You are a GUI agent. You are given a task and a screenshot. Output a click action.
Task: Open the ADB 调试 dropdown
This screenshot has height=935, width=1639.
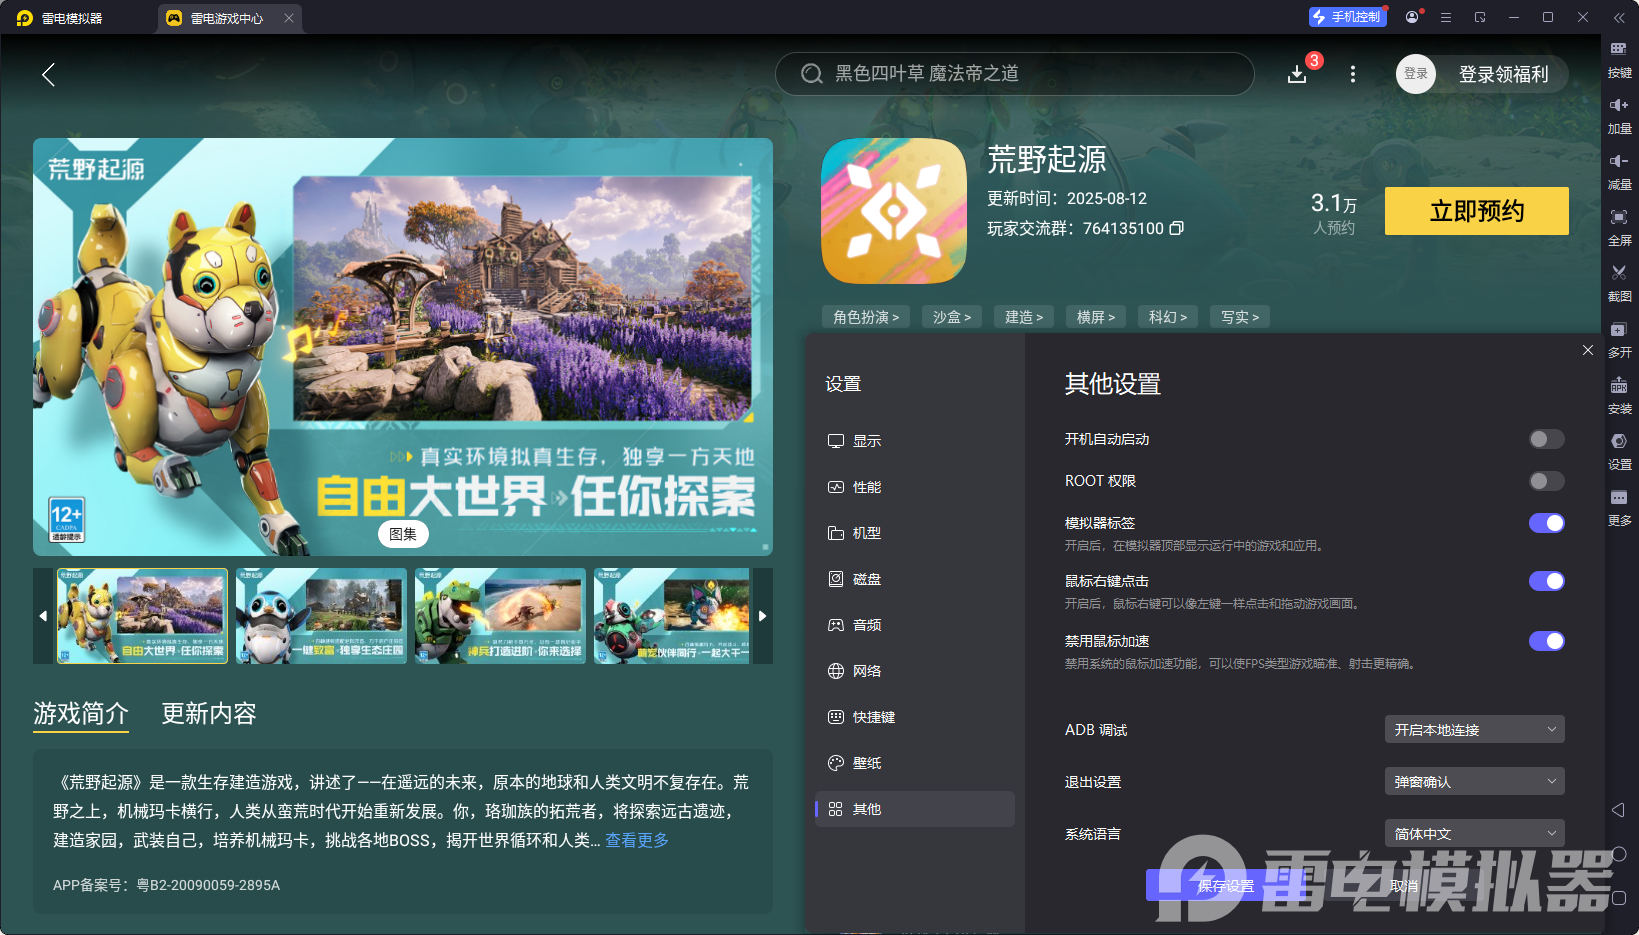point(1474,729)
